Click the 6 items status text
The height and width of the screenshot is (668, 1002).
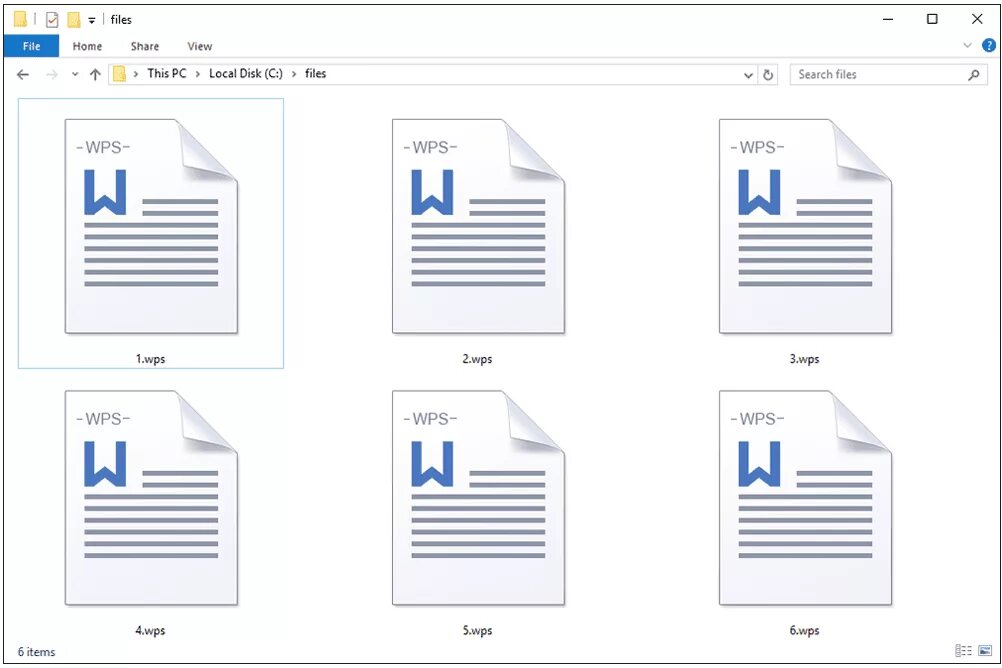(x=36, y=652)
